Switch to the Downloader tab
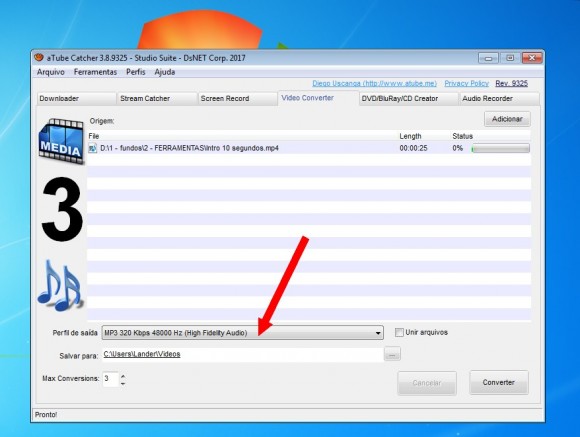This screenshot has width=580, height=437. coord(76,99)
